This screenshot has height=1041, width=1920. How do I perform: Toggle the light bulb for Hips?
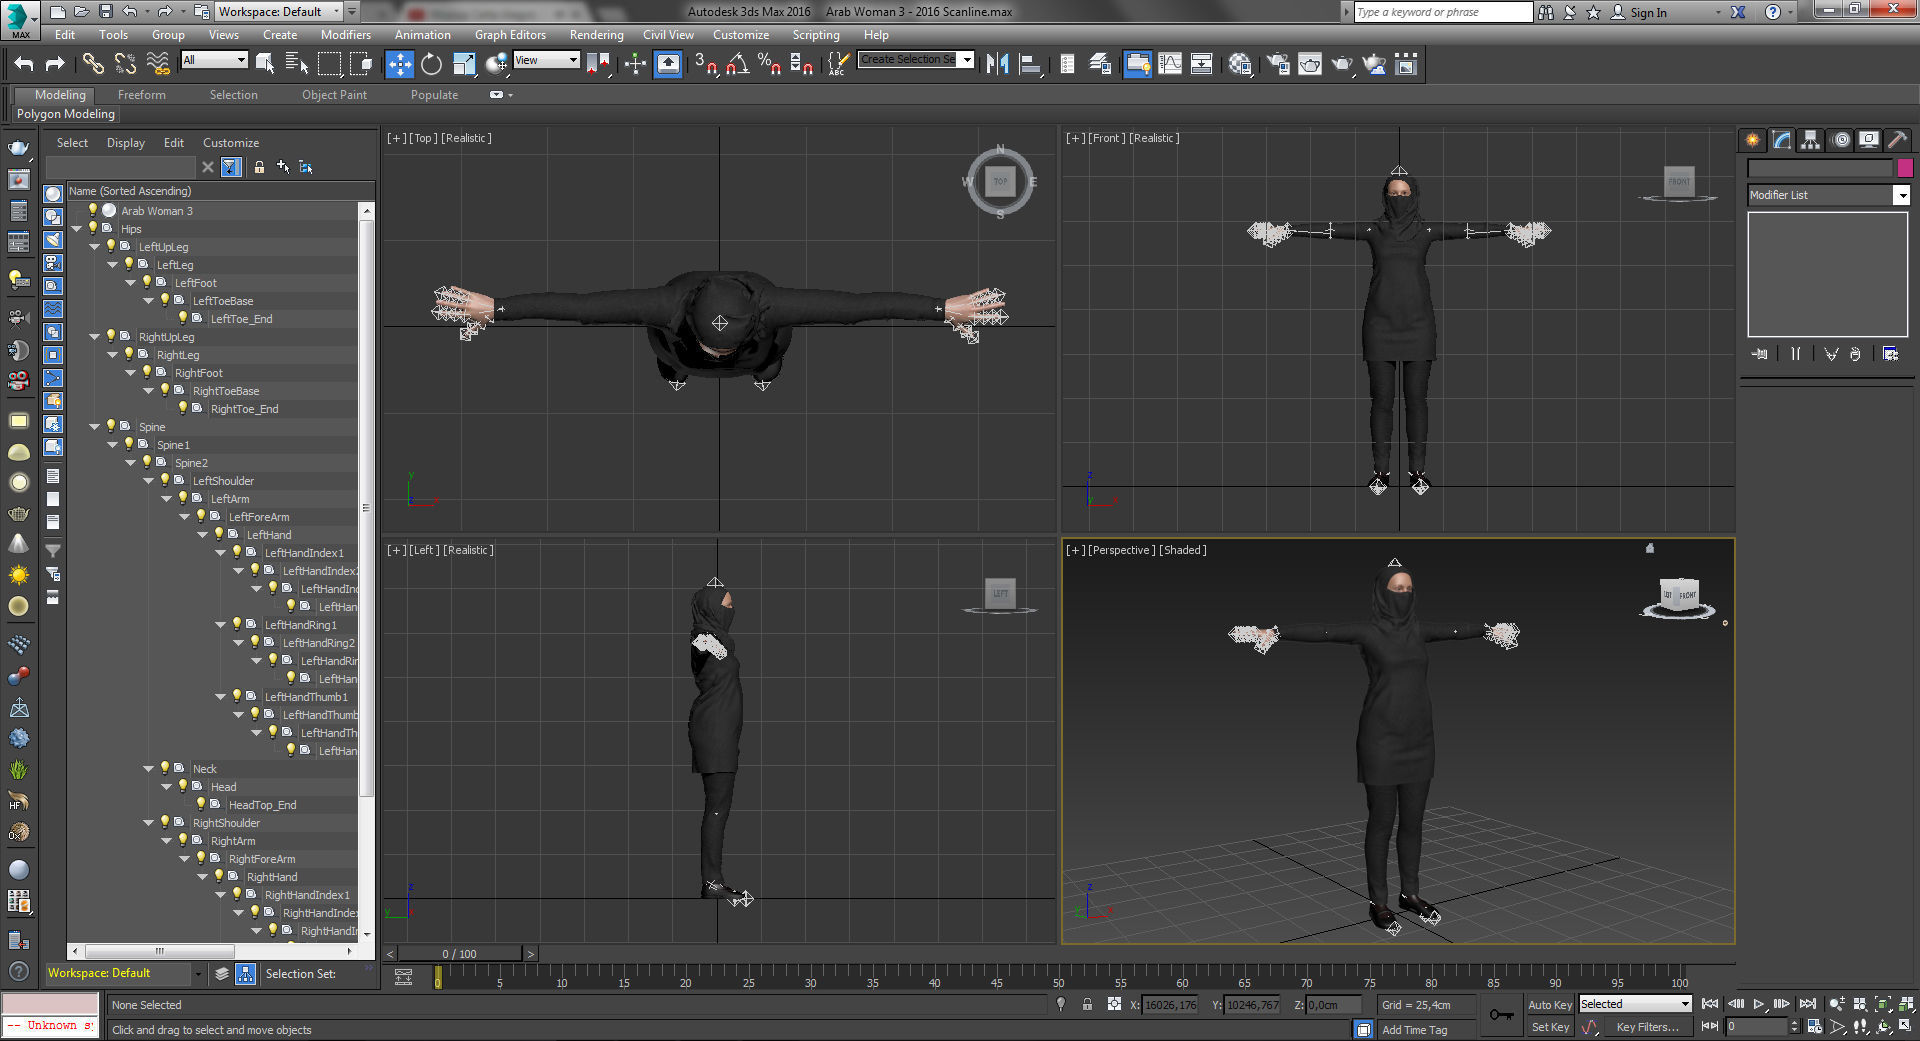pyautogui.click(x=93, y=228)
